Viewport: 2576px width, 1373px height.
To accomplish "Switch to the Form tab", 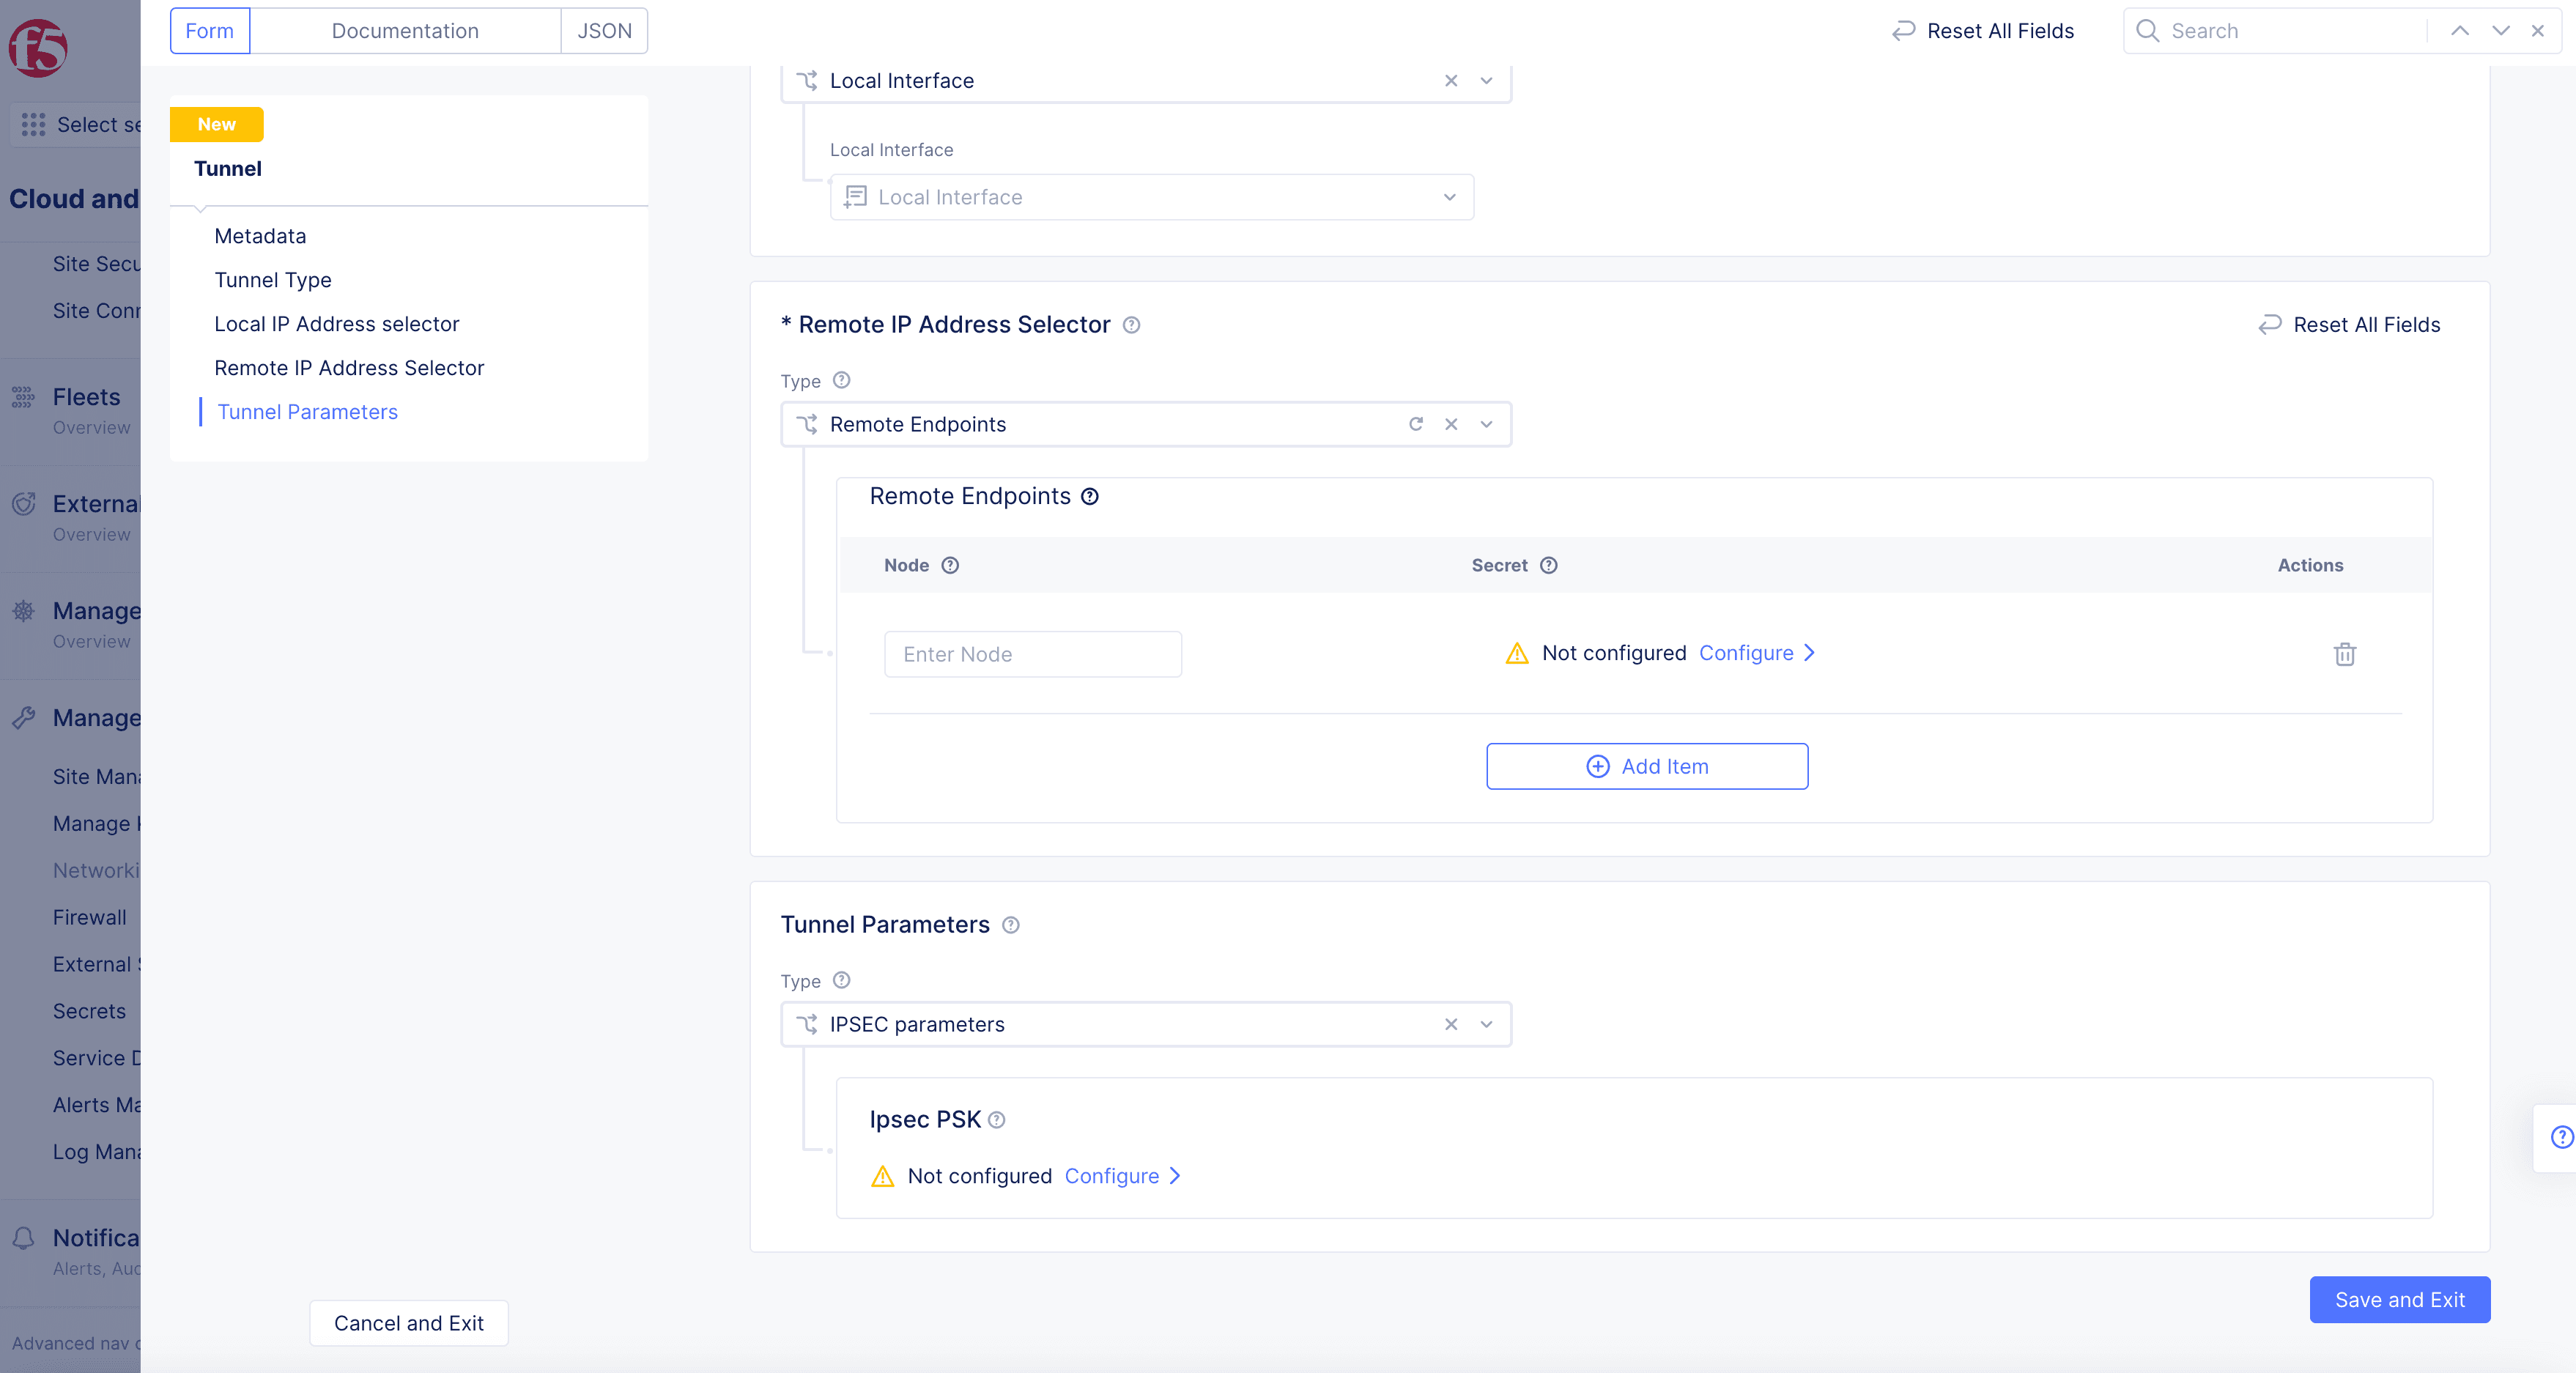I will [209, 31].
